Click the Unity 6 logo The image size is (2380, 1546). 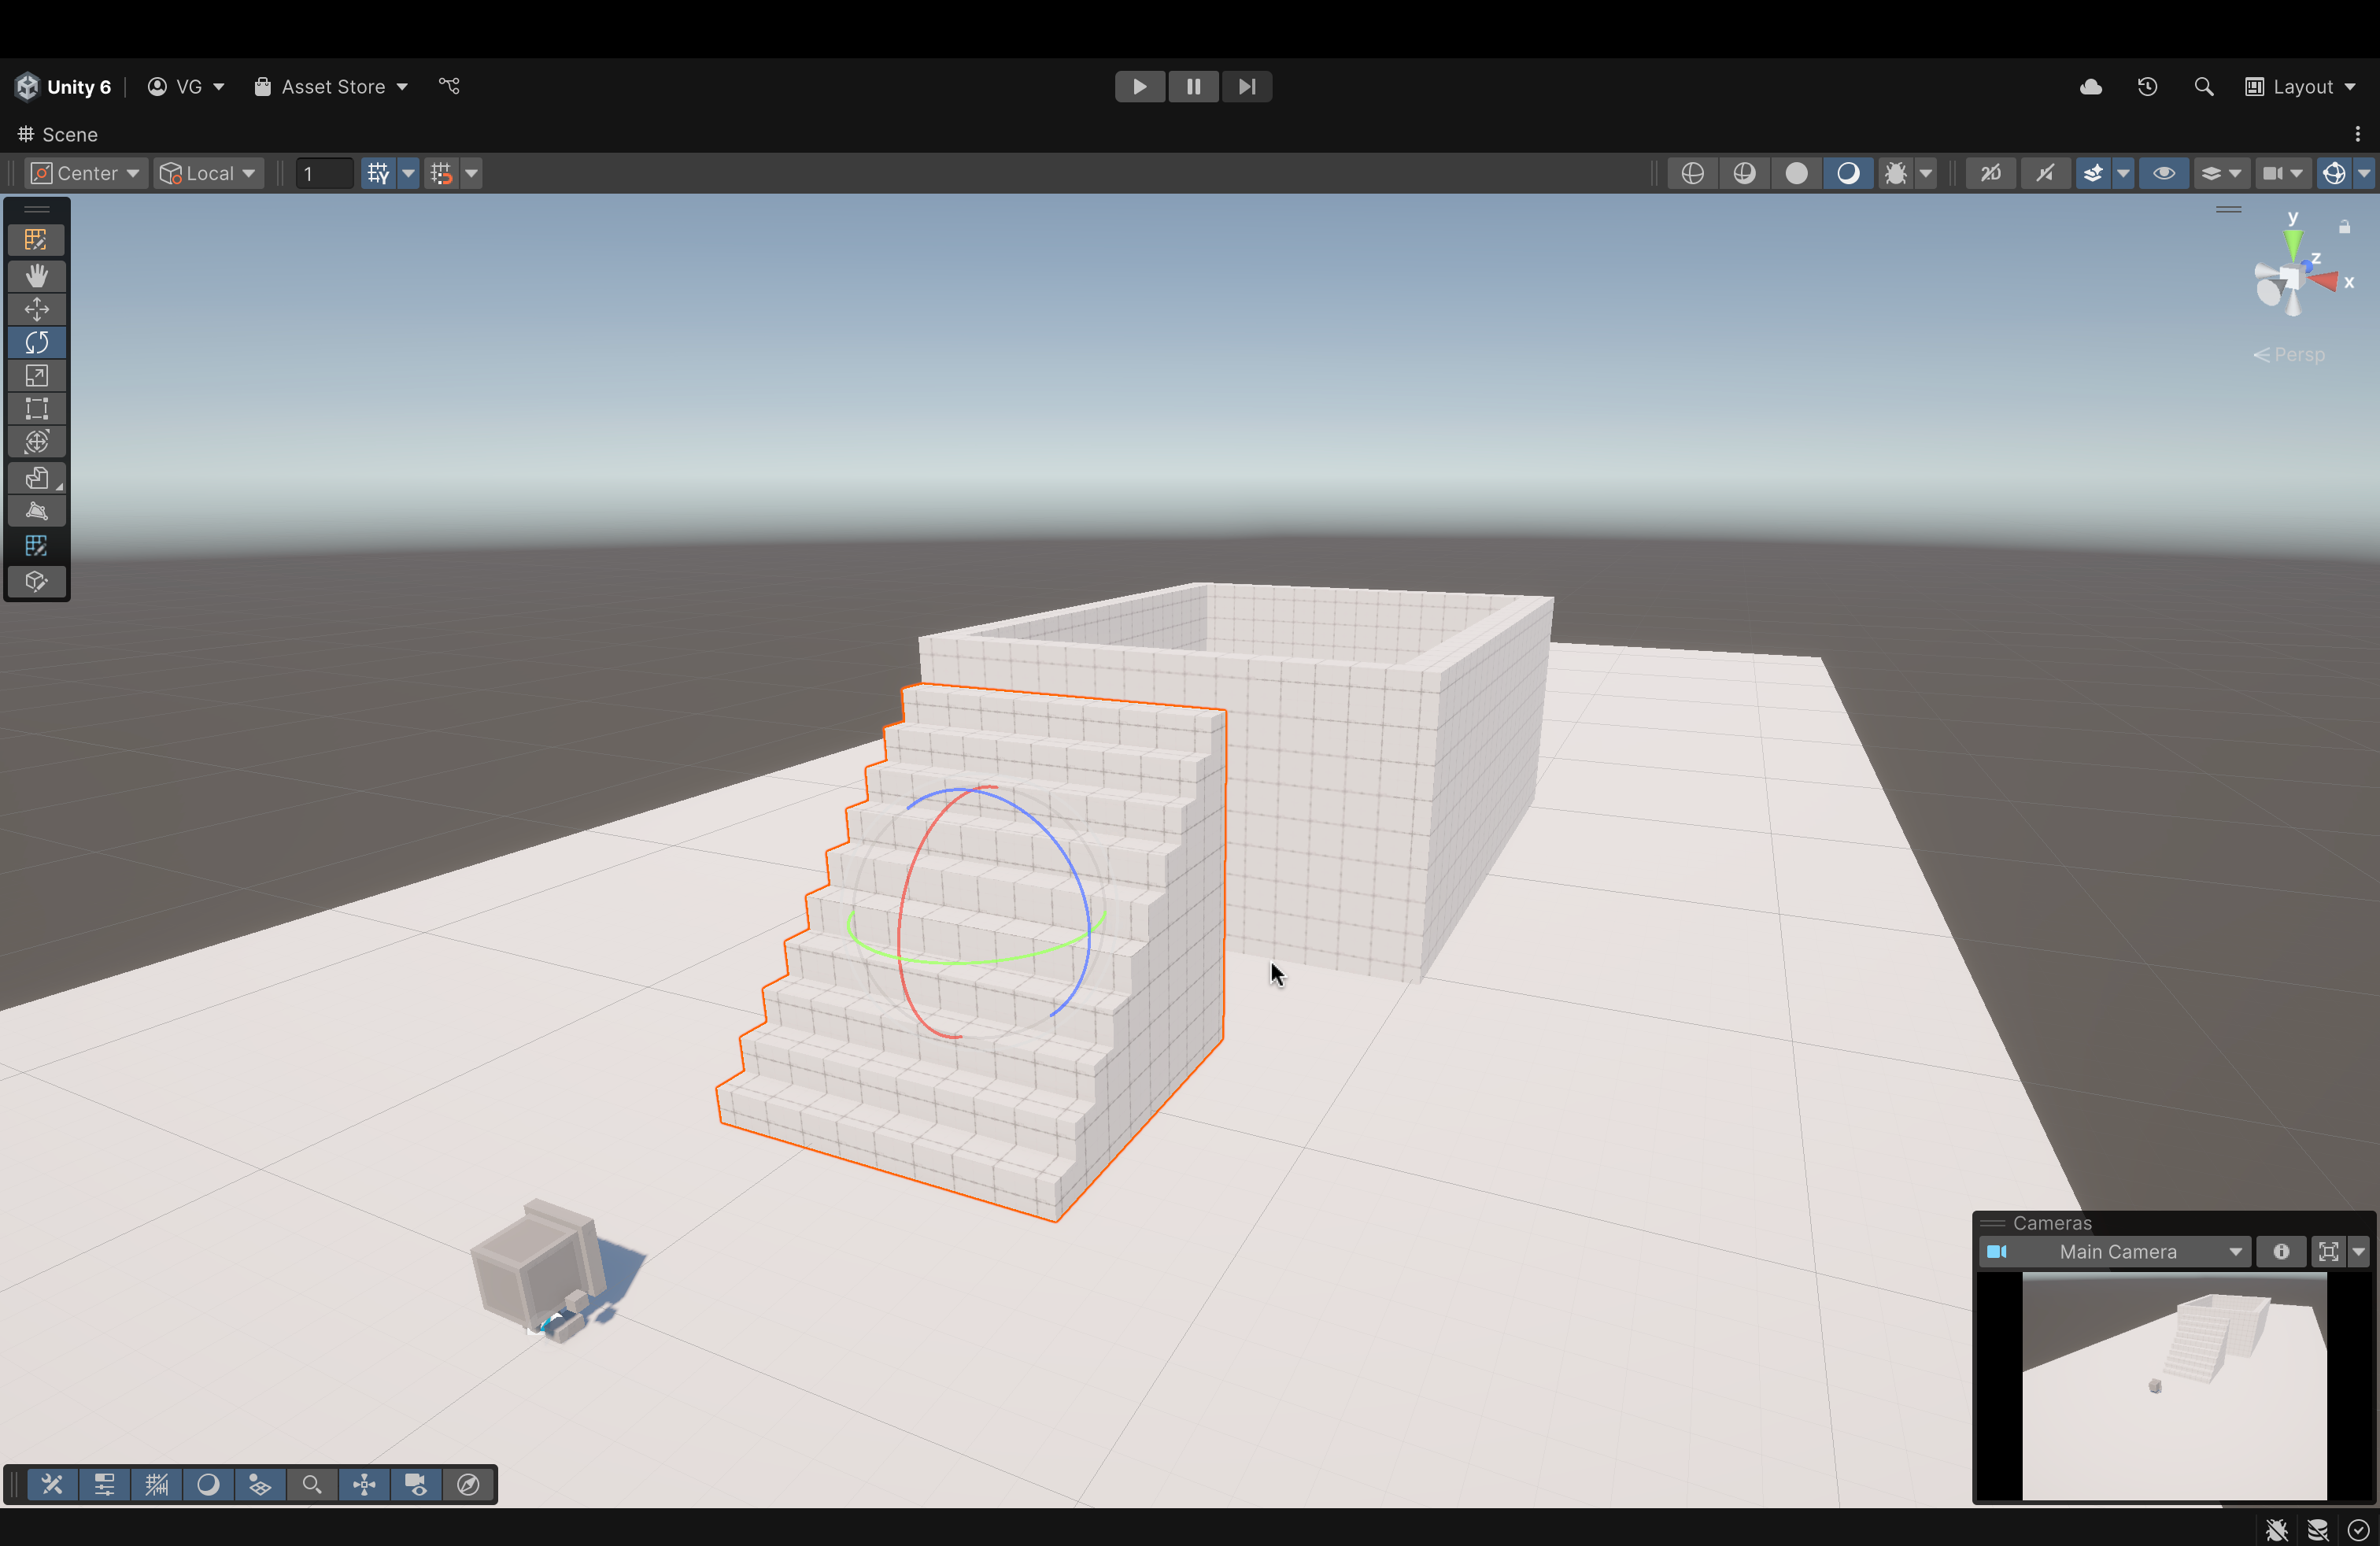pos(27,87)
